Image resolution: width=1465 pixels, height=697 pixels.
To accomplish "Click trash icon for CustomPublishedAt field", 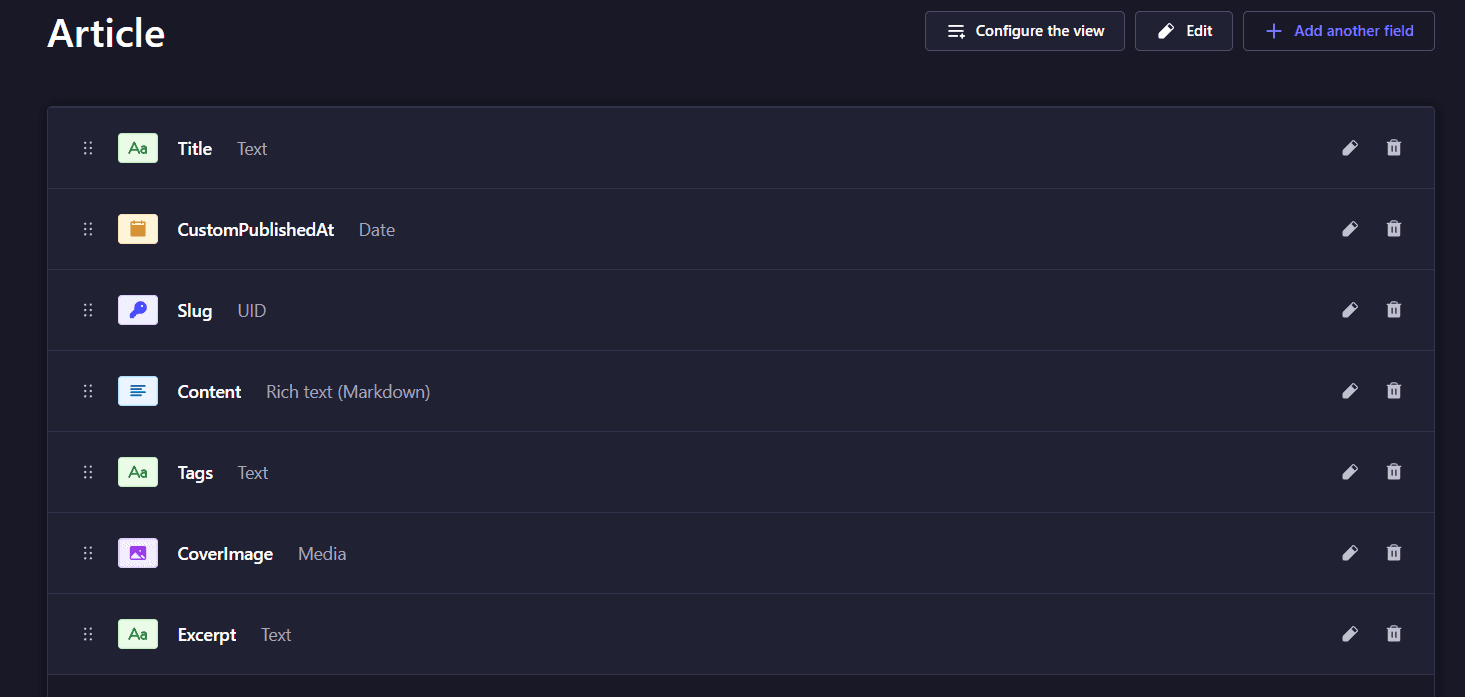I will 1394,229.
